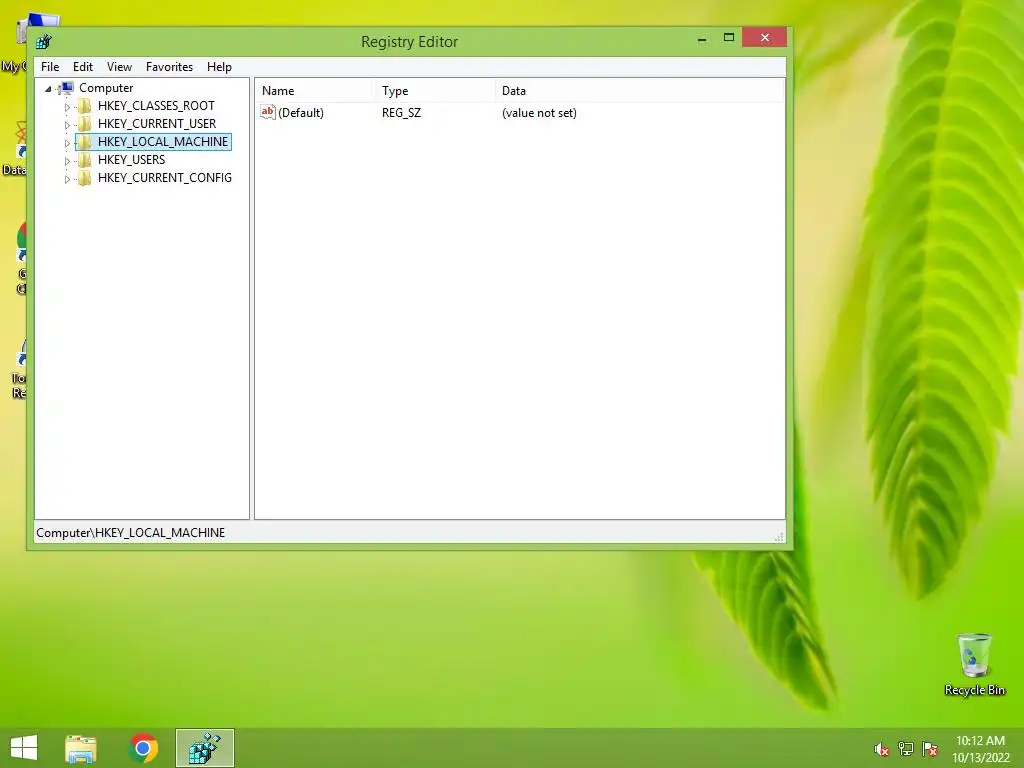Expand the HKEY_CLASSES_ROOT key
Image resolution: width=1024 pixels, height=768 pixels.
pos(67,106)
